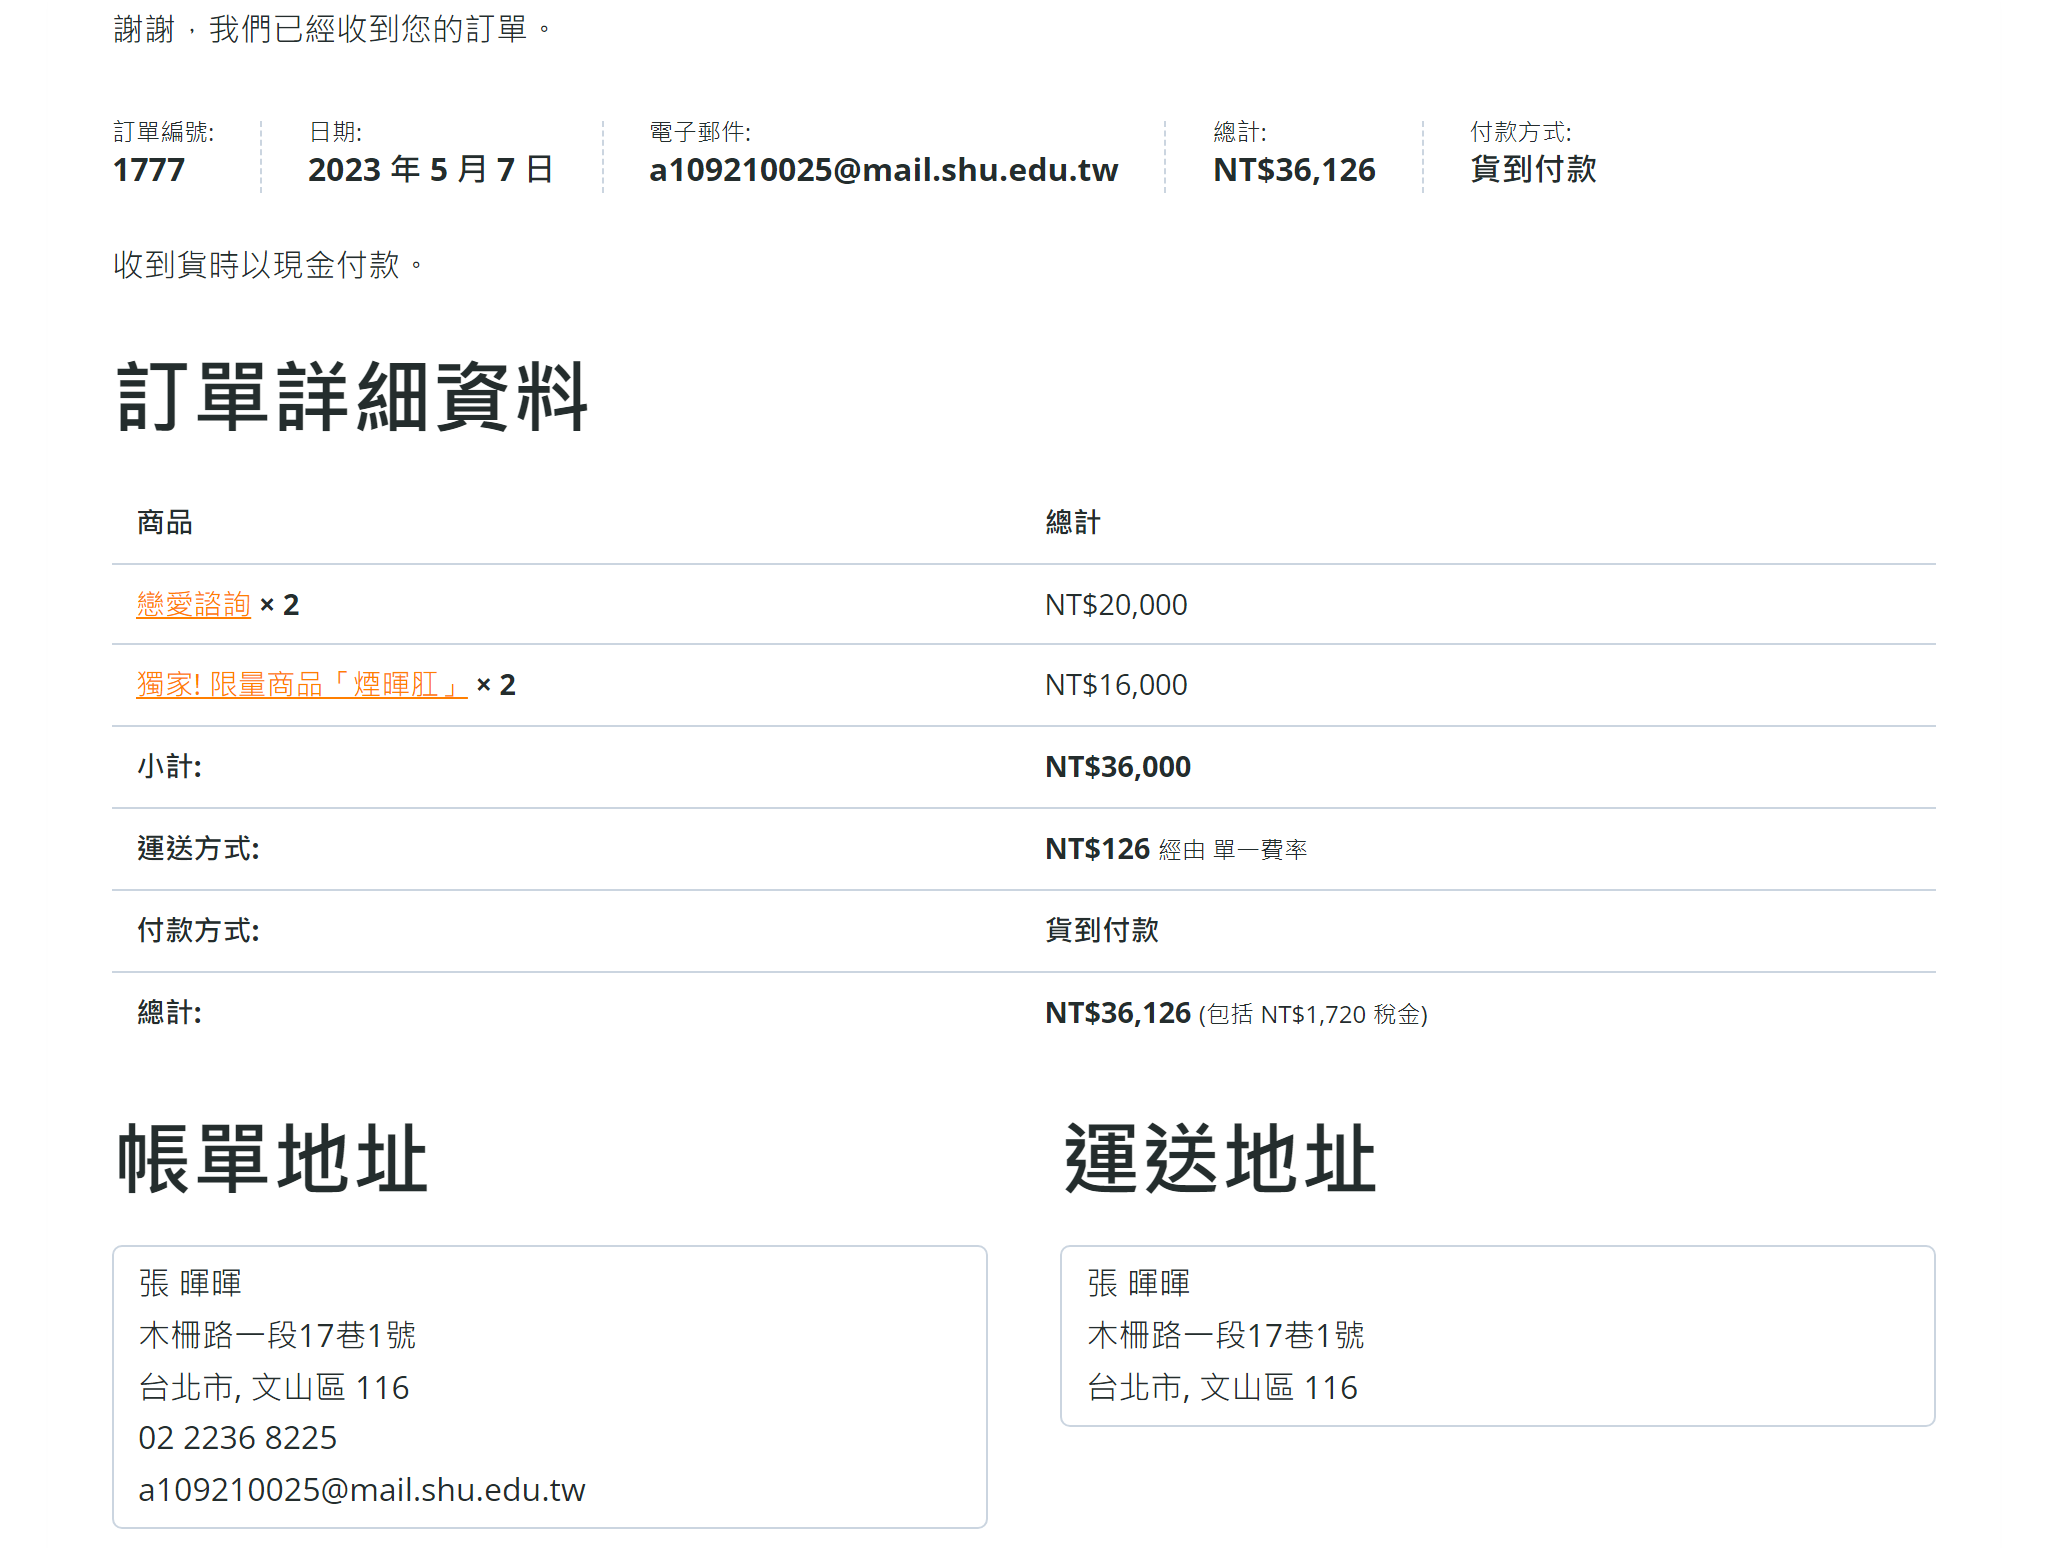Image resolution: width=2048 pixels, height=1548 pixels.
Task: Click the 訂單詳細資料 heading
Action: (352, 397)
